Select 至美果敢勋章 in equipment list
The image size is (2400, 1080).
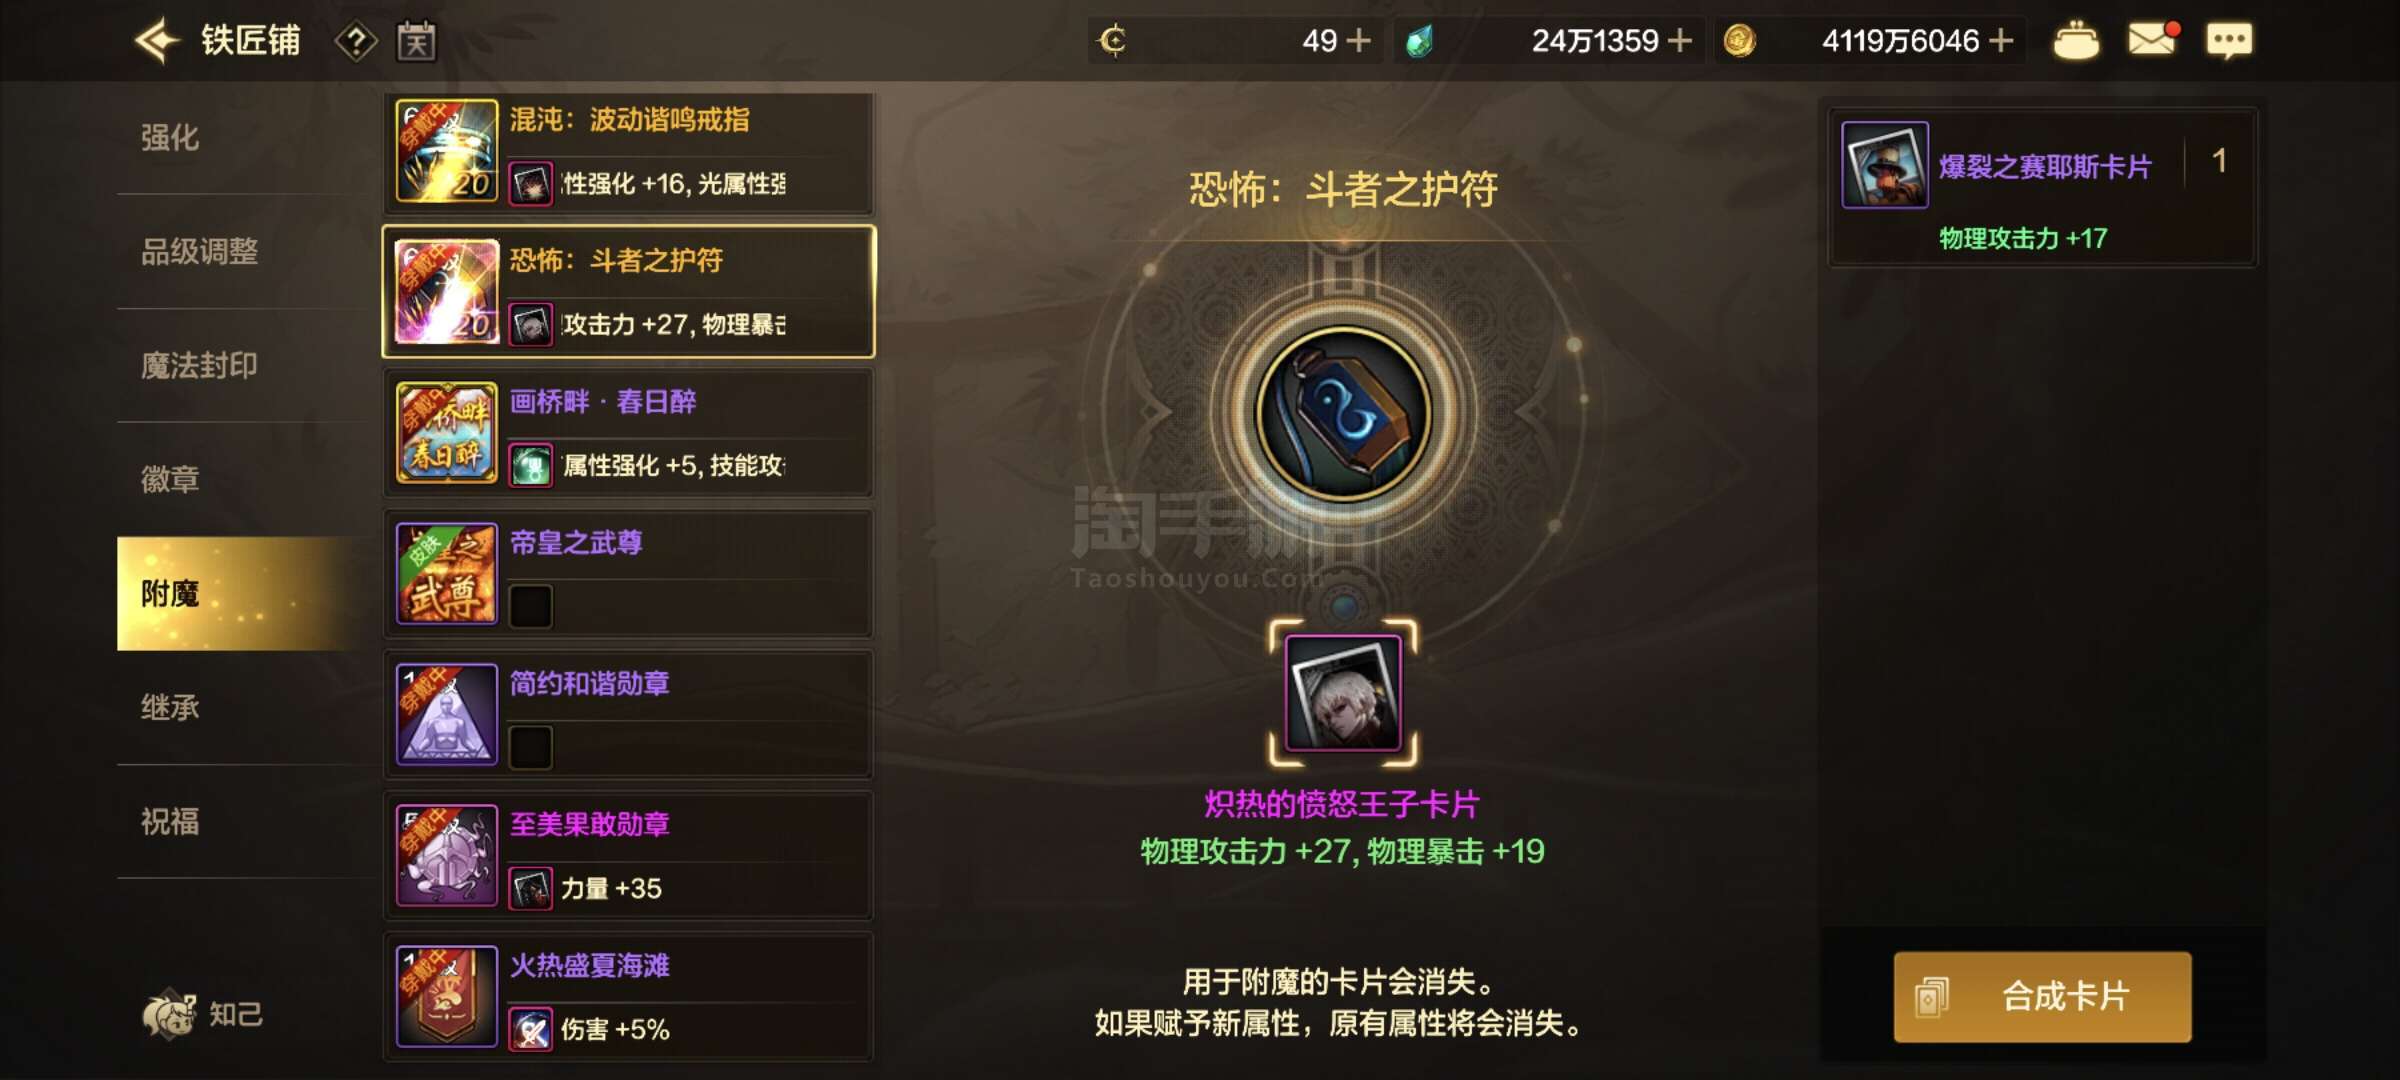pyautogui.click(x=629, y=856)
